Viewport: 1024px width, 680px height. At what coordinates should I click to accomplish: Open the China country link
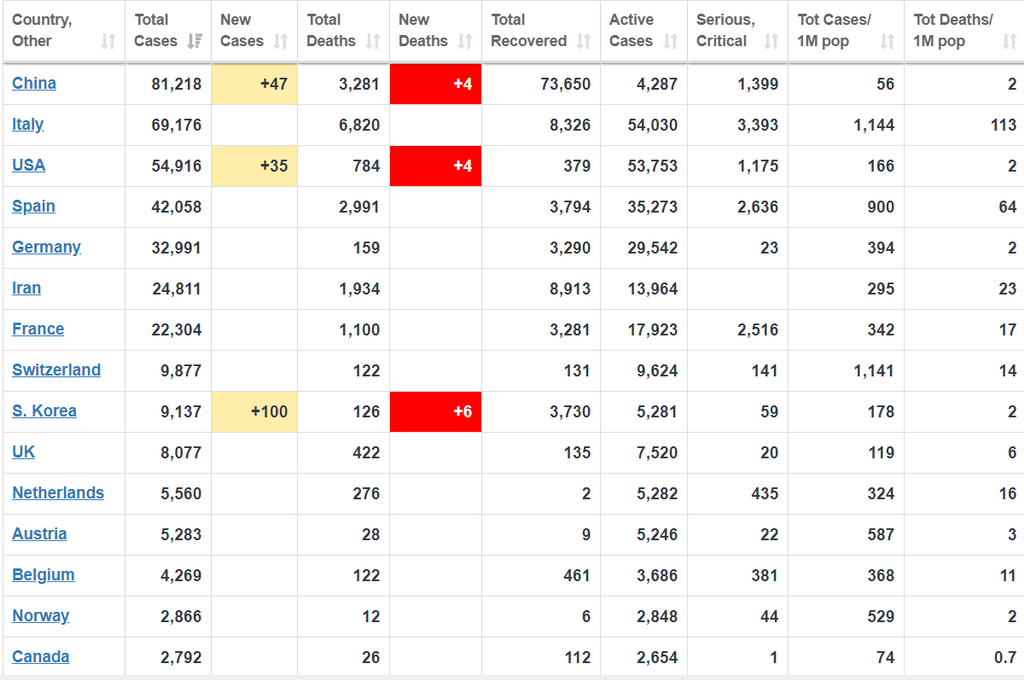coord(34,84)
